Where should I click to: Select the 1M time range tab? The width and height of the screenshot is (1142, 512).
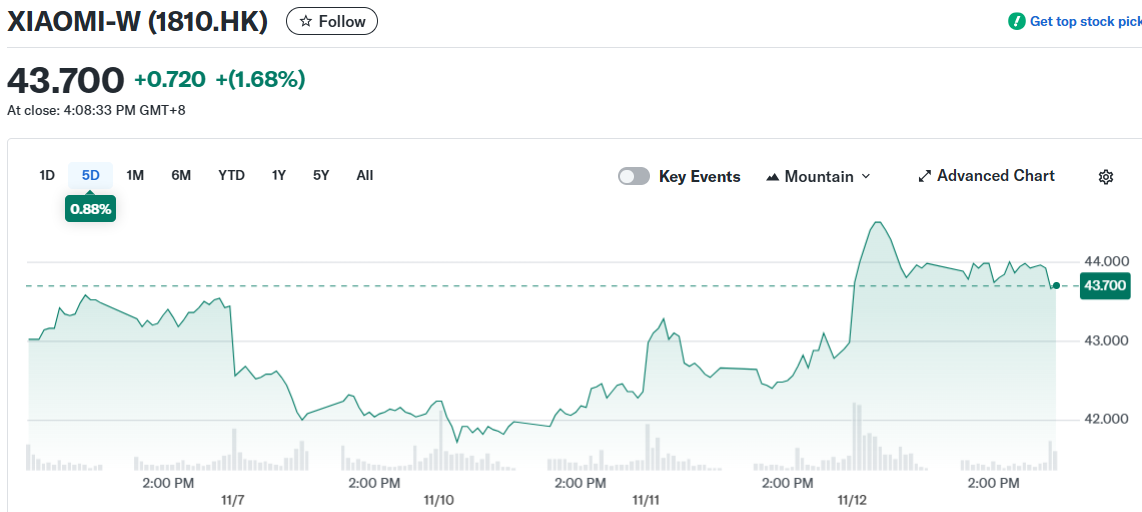135,175
